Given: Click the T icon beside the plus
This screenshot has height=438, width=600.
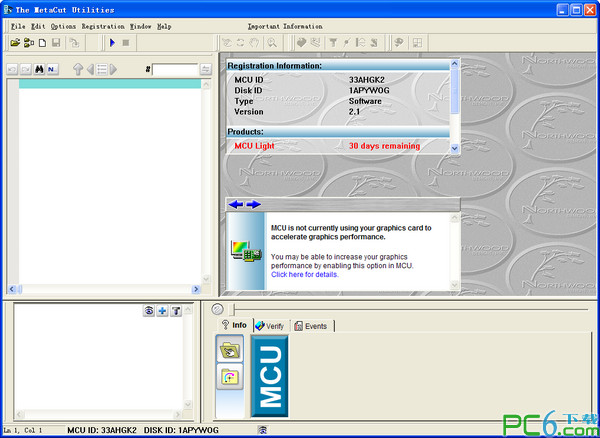Looking at the screenshot, I should pos(176,311).
